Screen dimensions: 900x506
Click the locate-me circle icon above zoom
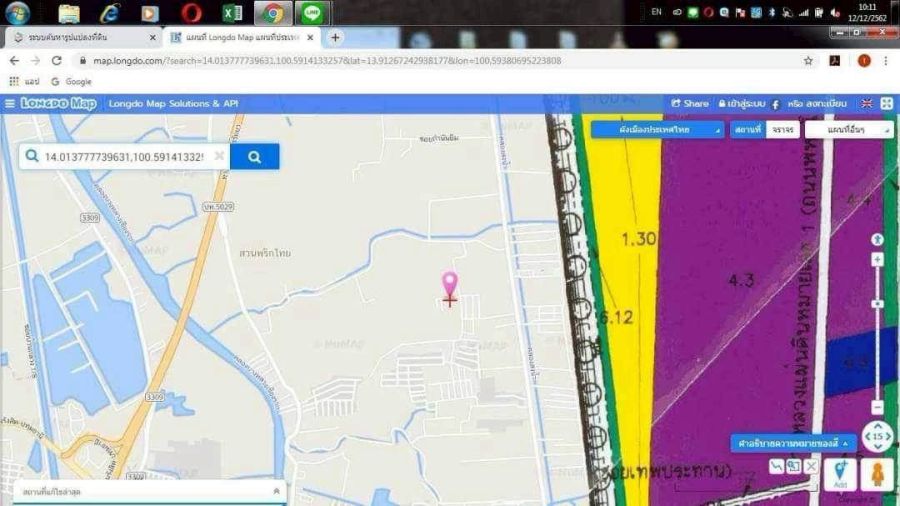877,240
